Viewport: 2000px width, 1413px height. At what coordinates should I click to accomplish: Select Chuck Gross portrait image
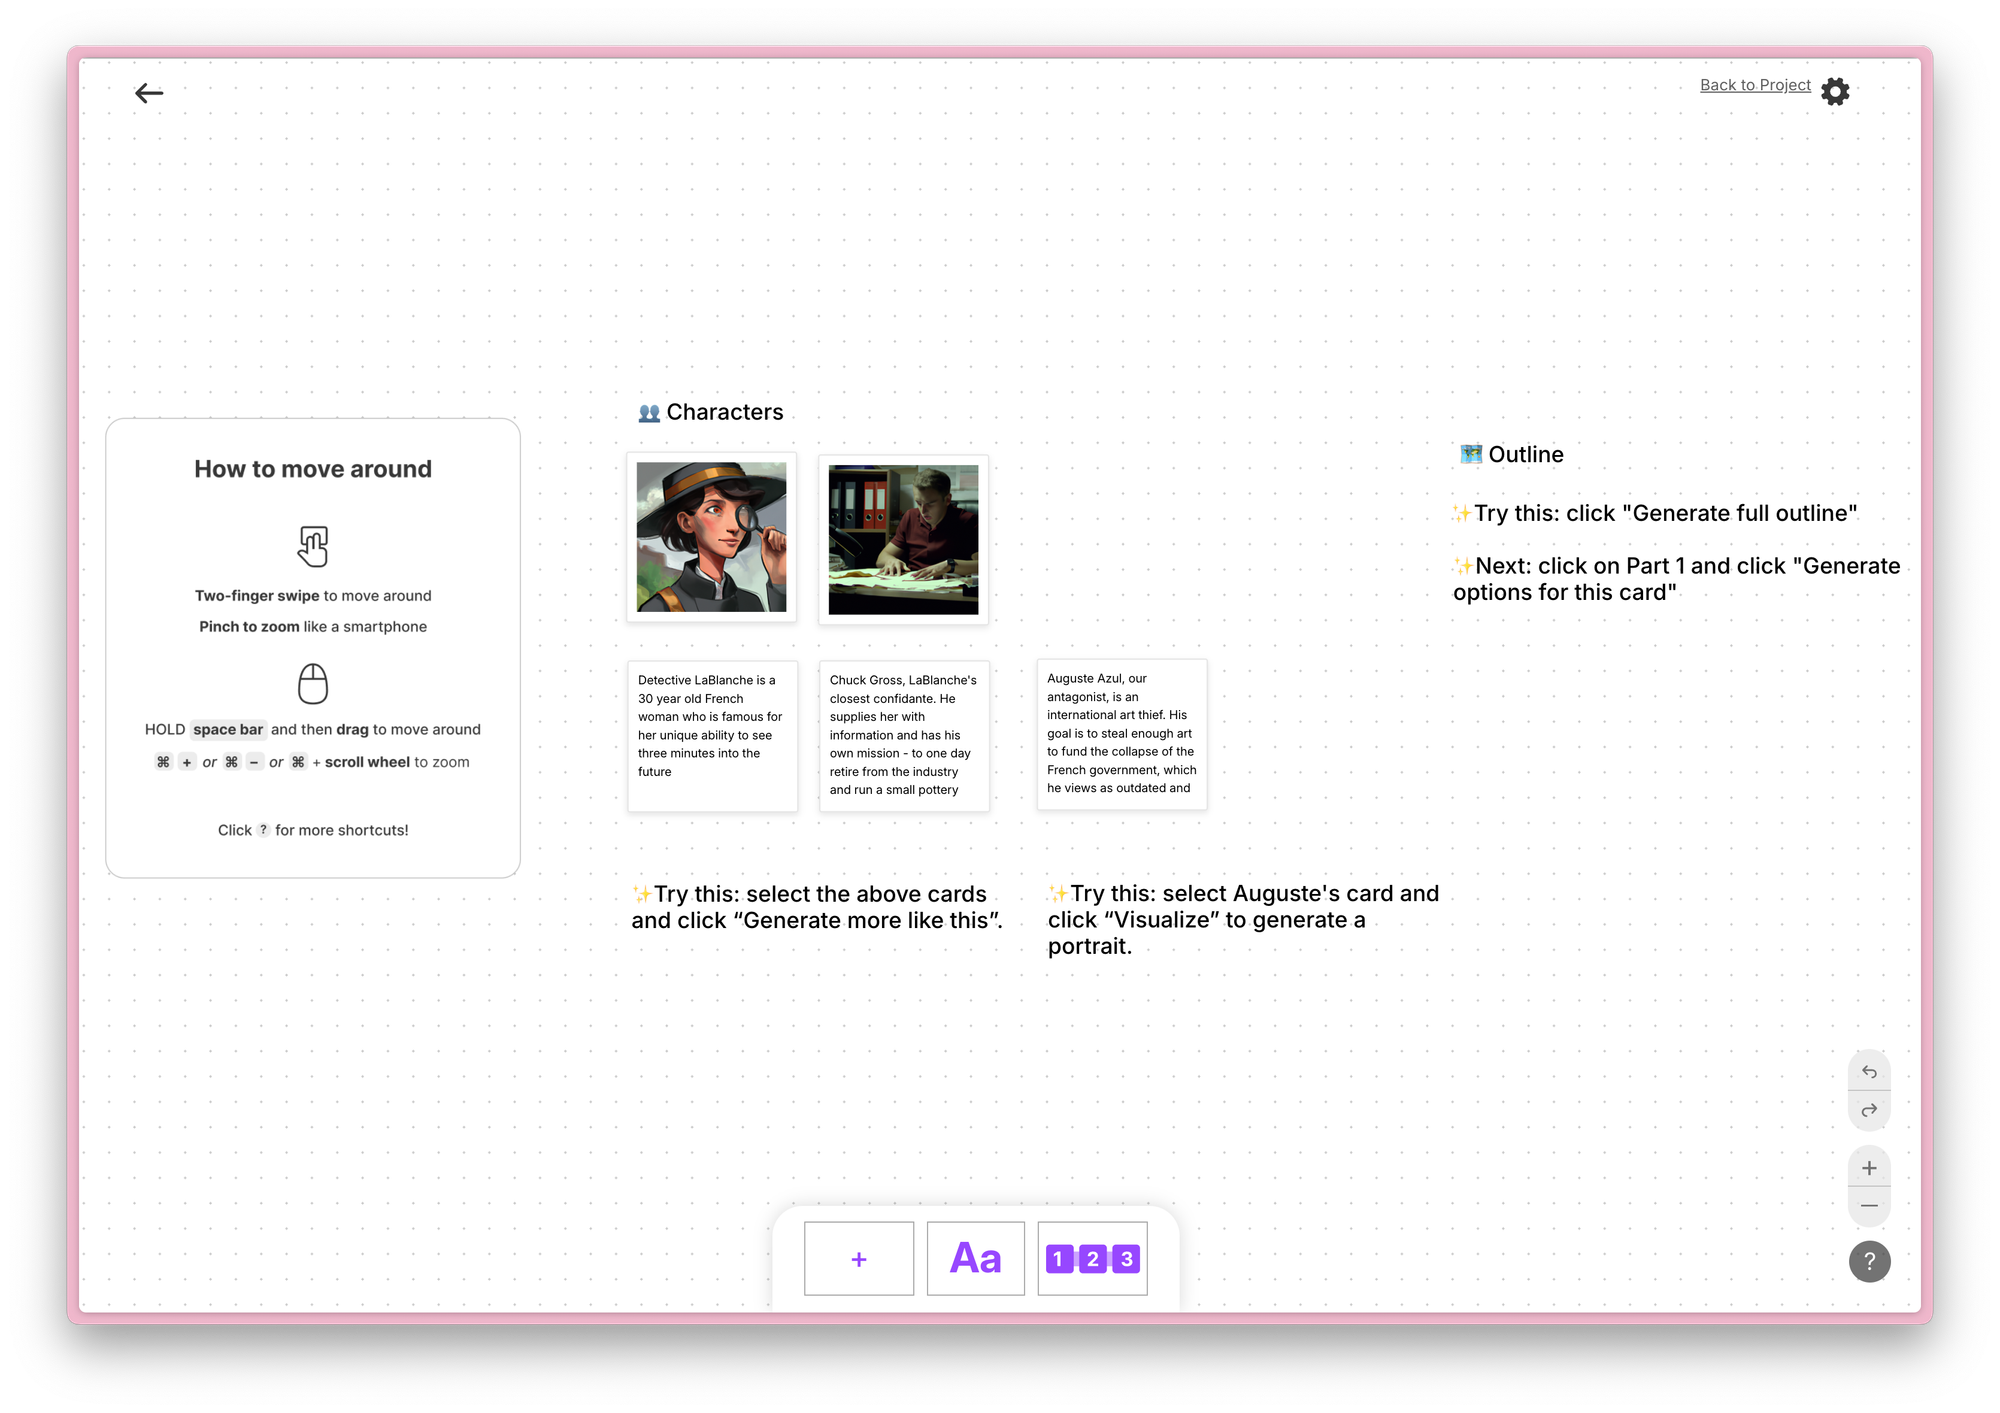pos(903,539)
